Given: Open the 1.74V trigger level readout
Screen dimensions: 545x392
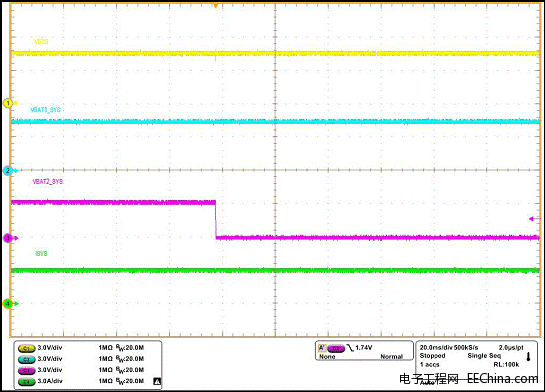Looking at the screenshot, I should 364,348.
